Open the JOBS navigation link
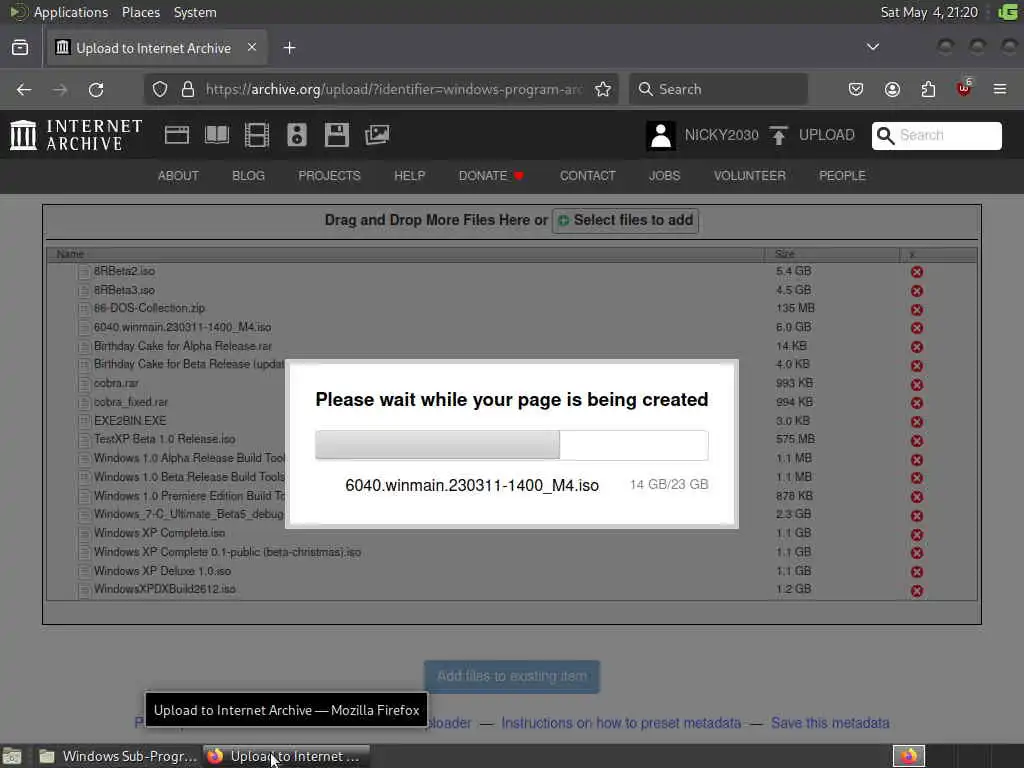 pos(664,176)
